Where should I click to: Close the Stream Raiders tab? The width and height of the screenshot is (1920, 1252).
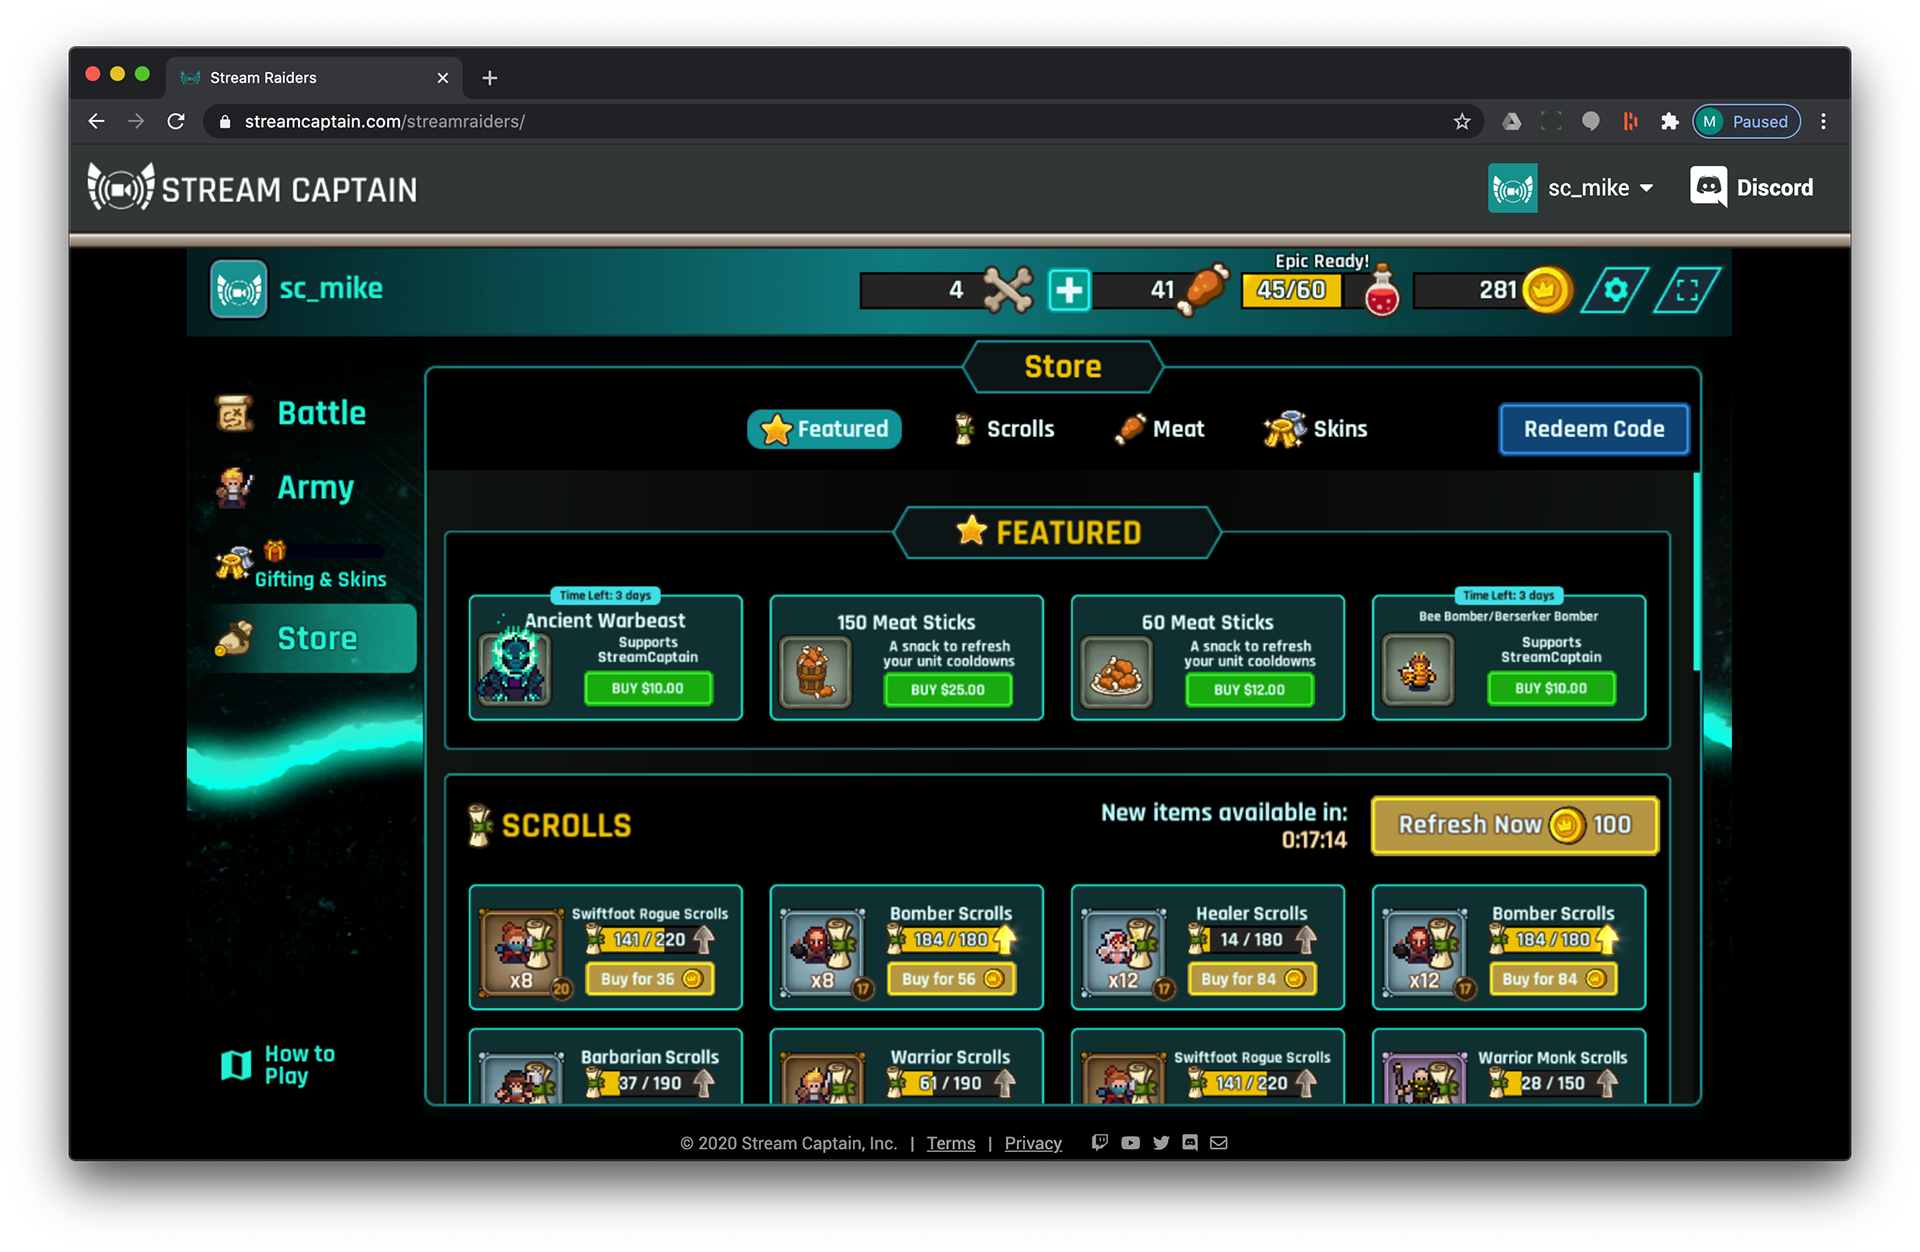(442, 77)
